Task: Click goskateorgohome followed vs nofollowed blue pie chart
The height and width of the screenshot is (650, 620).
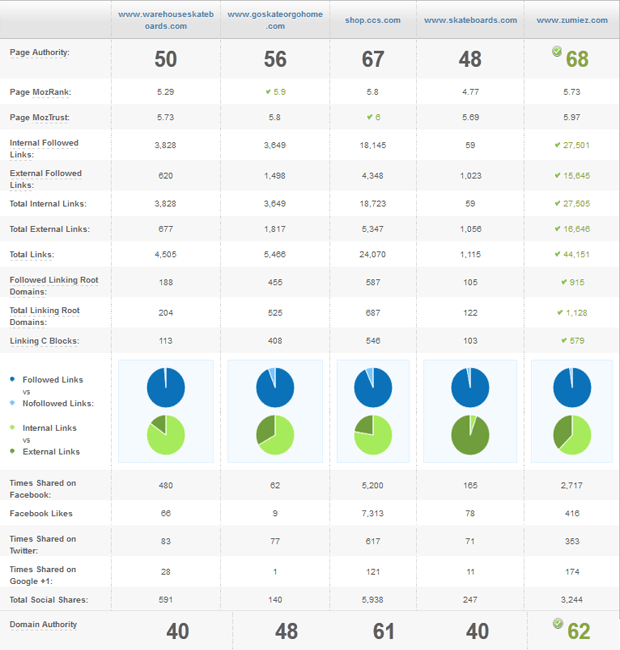Action: [275, 388]
